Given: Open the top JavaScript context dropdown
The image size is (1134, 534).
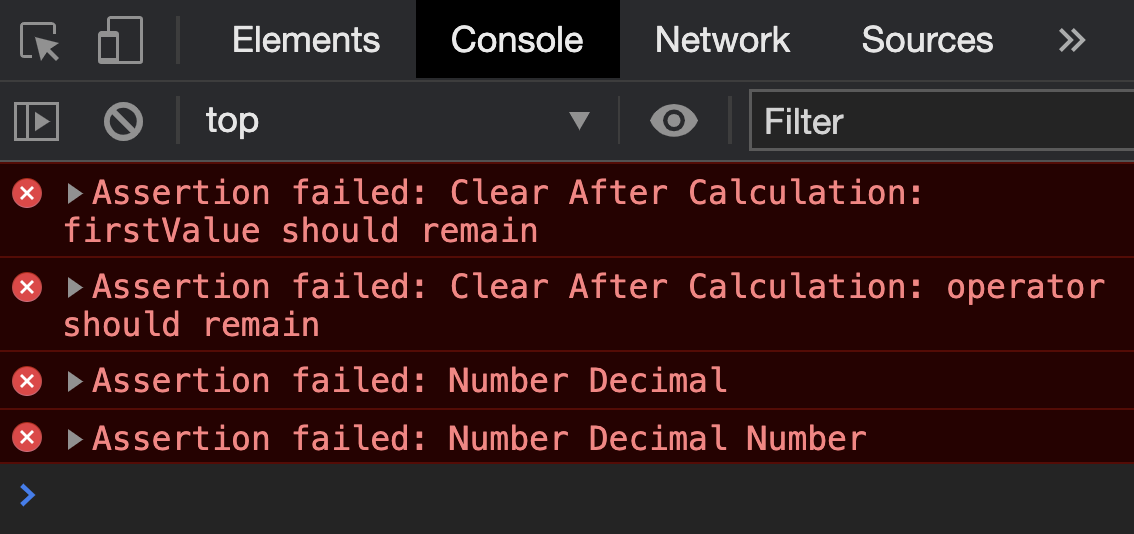Looking at the screenshot, I should click(x=397, y=122).
